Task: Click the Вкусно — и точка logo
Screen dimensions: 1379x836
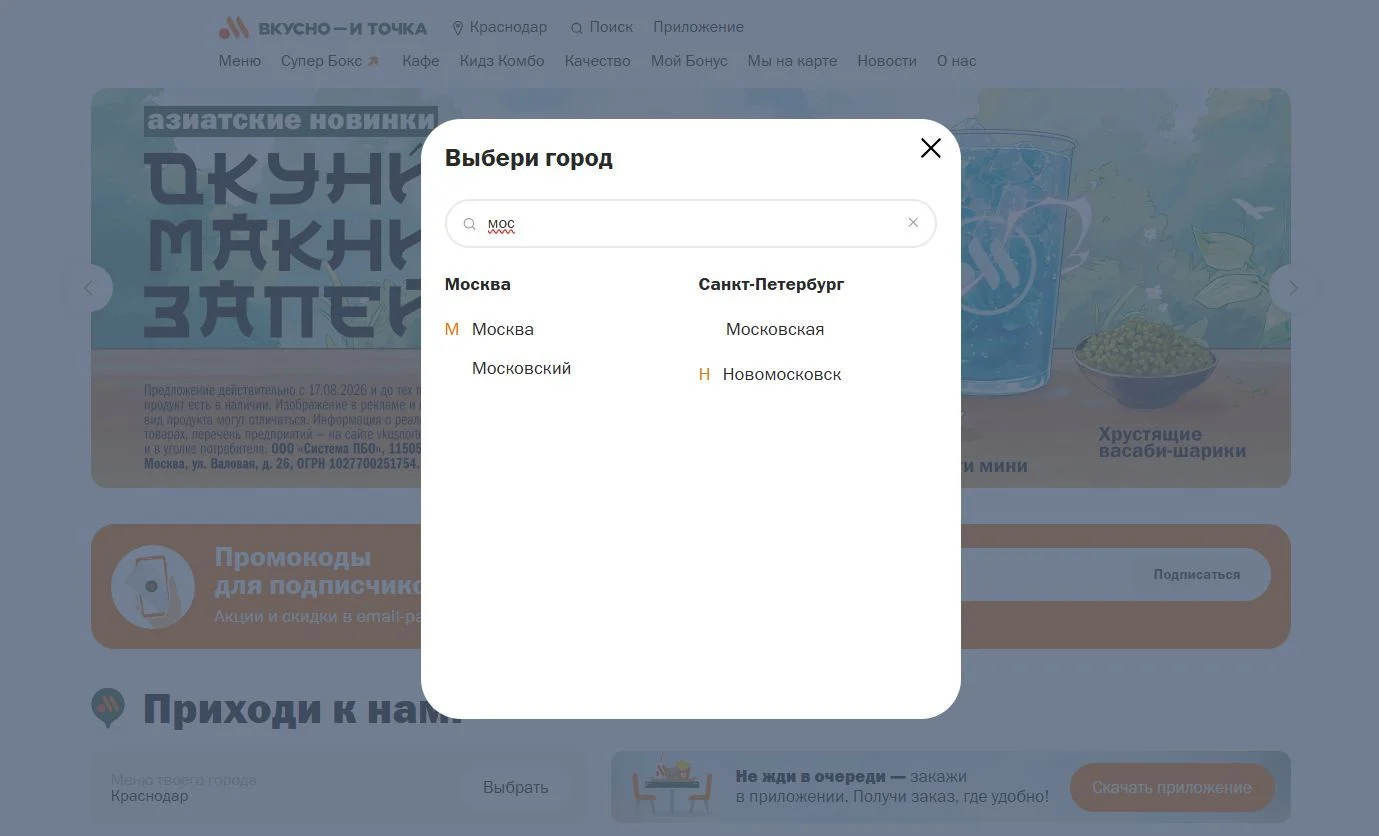Action: [323, 27]
